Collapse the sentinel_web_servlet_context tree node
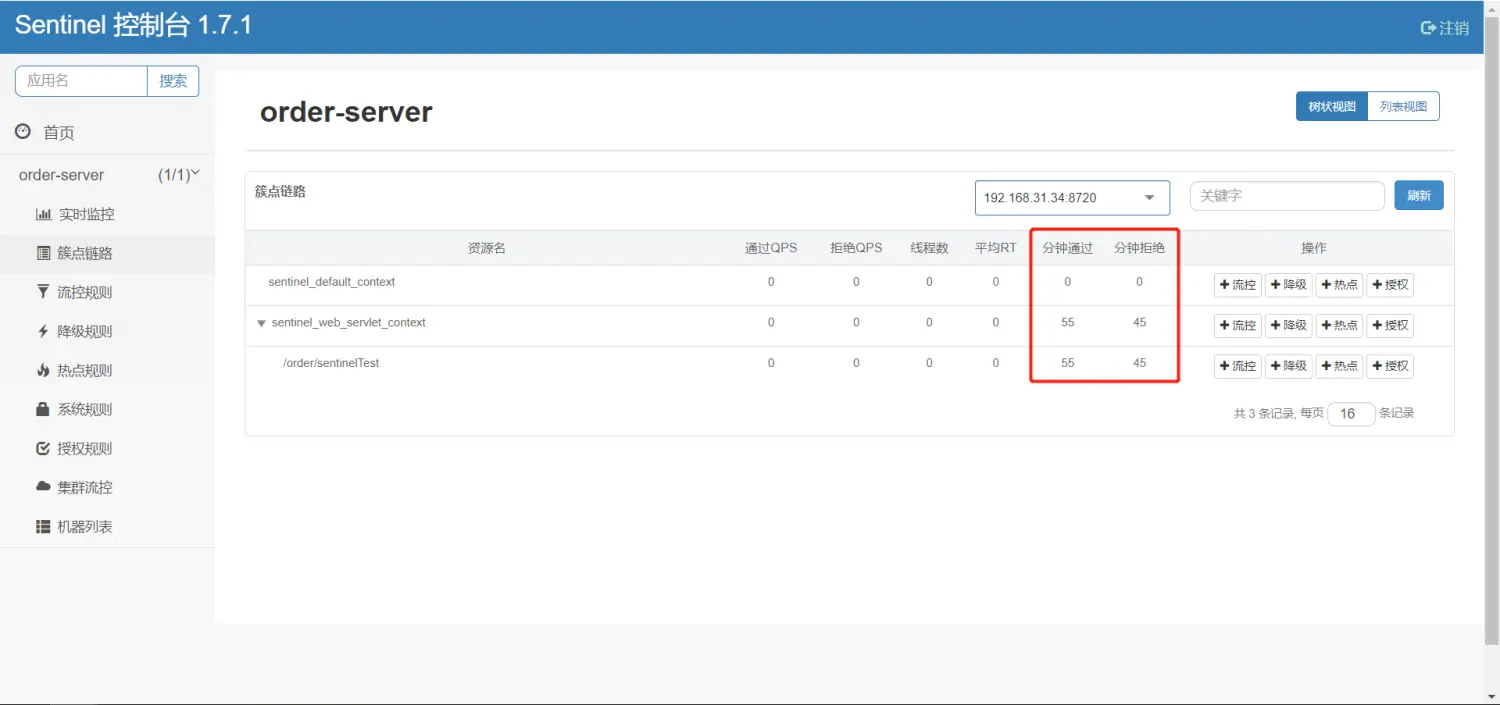The width and height of the screenshot is (1500, 705). click(x=261, y=323)
